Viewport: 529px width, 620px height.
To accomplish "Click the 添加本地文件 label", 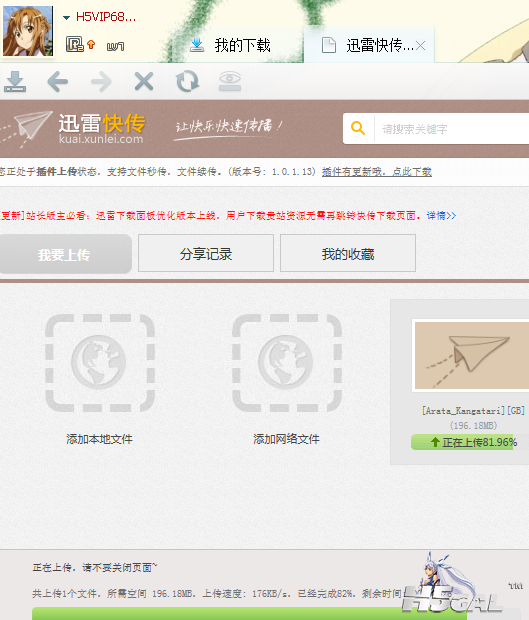I will pos(99,439).
